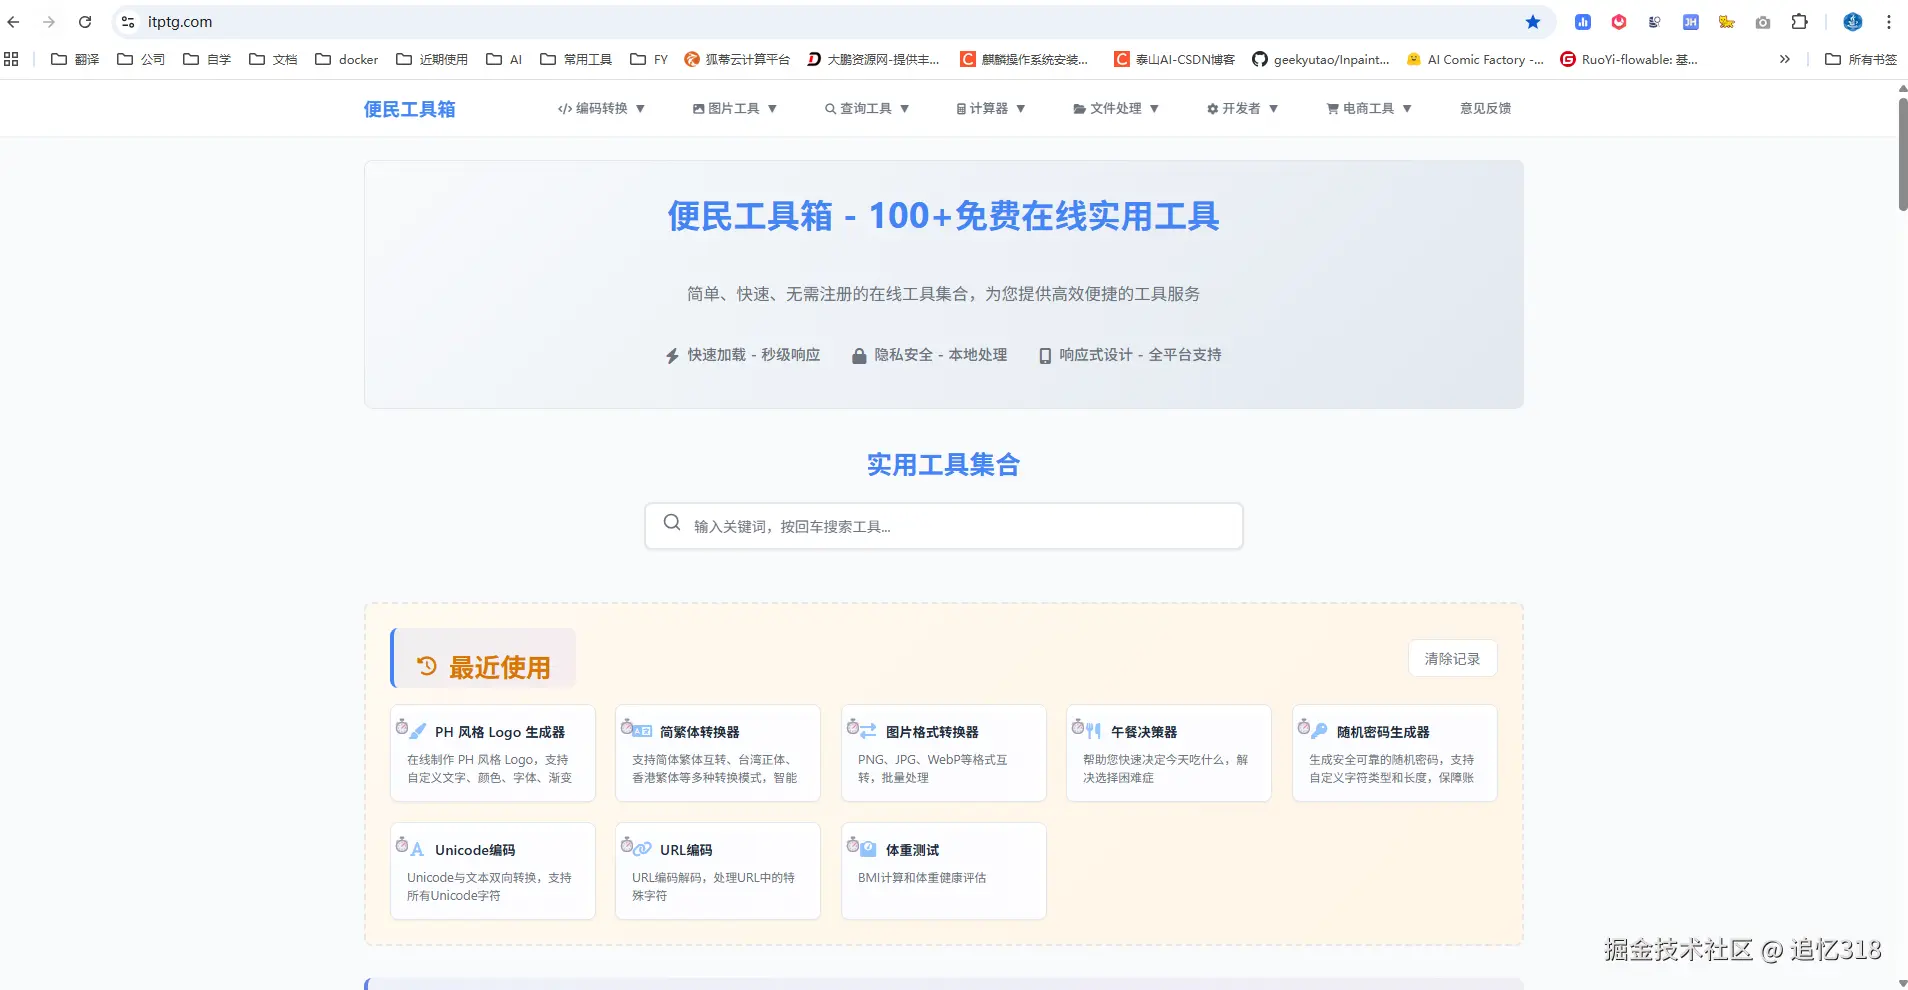Open the Extensions puzzle-piece menu

tap(1800, 22)
